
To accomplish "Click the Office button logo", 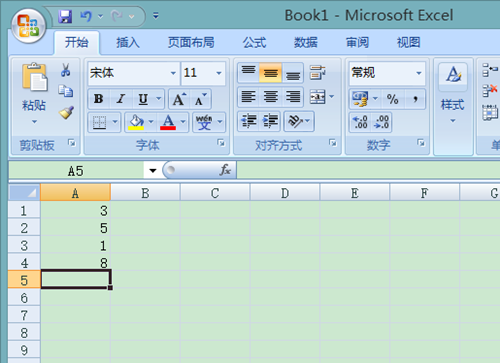I will (x=28, y=26).
